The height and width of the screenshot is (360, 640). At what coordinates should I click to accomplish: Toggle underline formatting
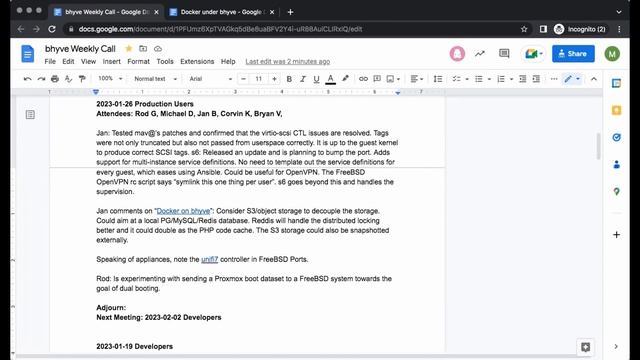tap(316, 79)
